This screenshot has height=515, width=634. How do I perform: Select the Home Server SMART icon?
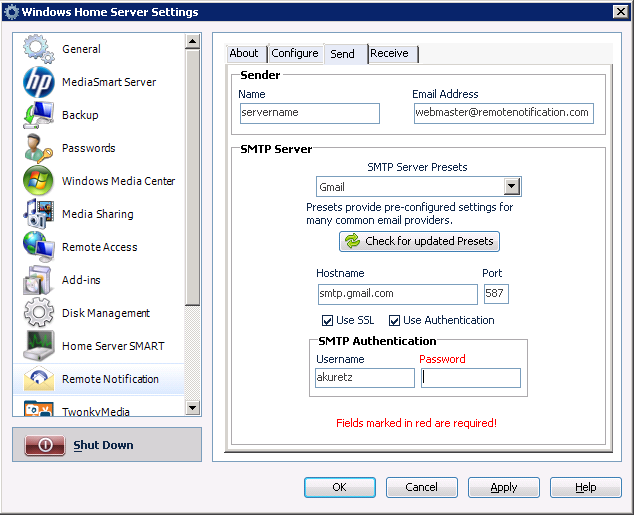coord(38,346)
